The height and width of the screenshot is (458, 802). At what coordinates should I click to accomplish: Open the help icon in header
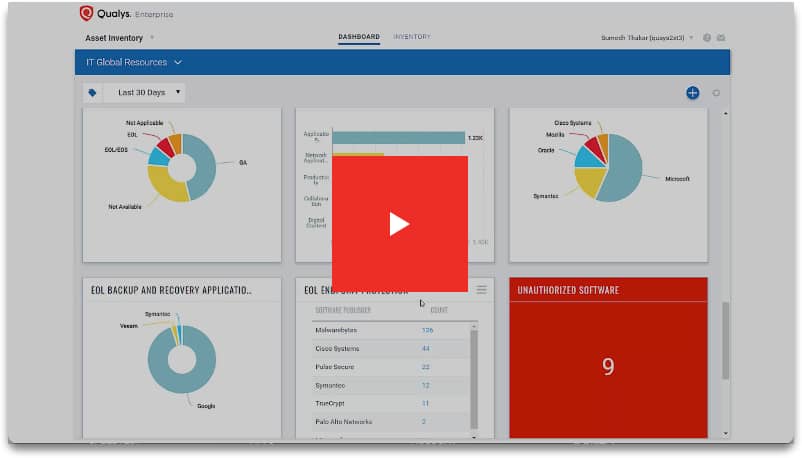click(707, 37)
